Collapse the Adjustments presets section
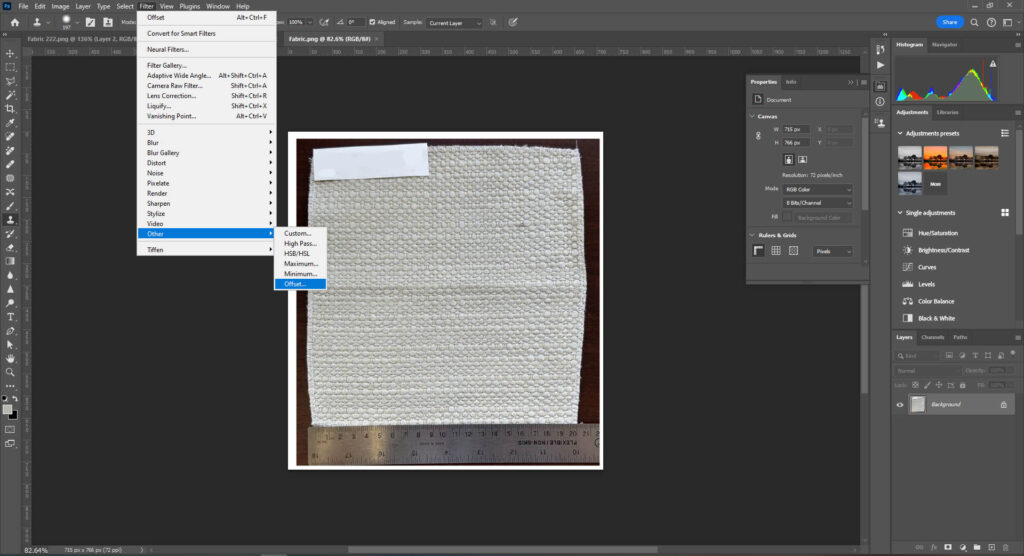The height and width of the screenshot is (556, 1024). point(899,133)
